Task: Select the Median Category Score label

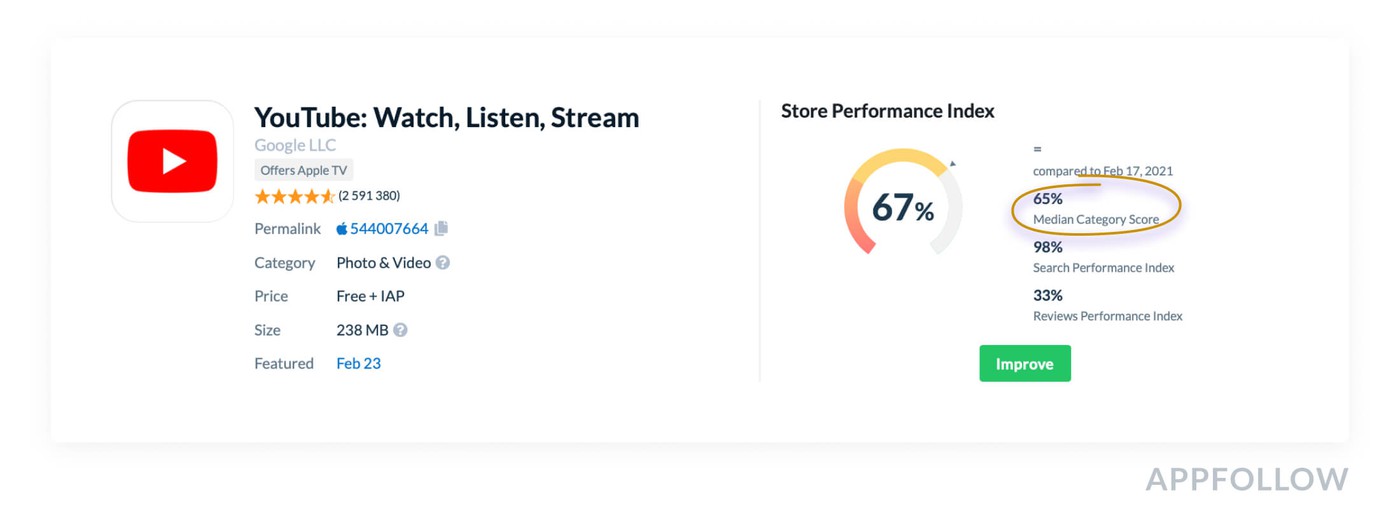Action: (1096, 219)
